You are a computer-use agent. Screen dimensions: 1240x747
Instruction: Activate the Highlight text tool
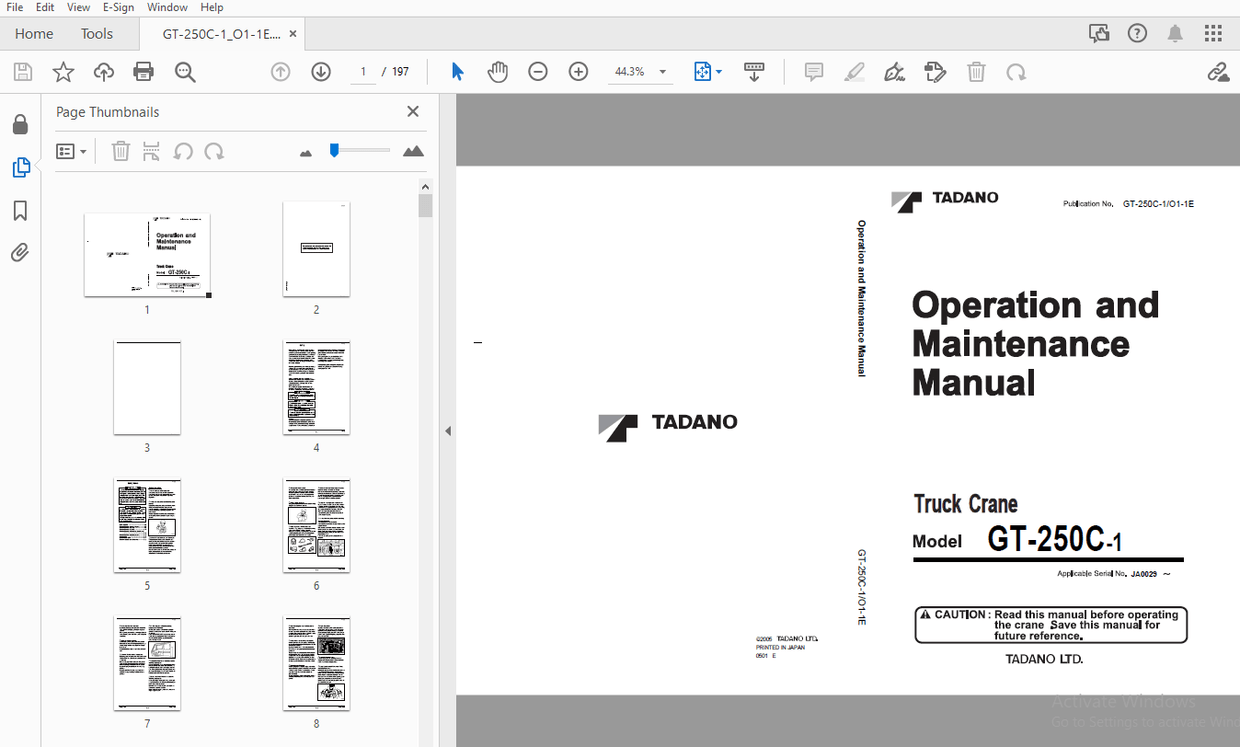tap(854, 71)
